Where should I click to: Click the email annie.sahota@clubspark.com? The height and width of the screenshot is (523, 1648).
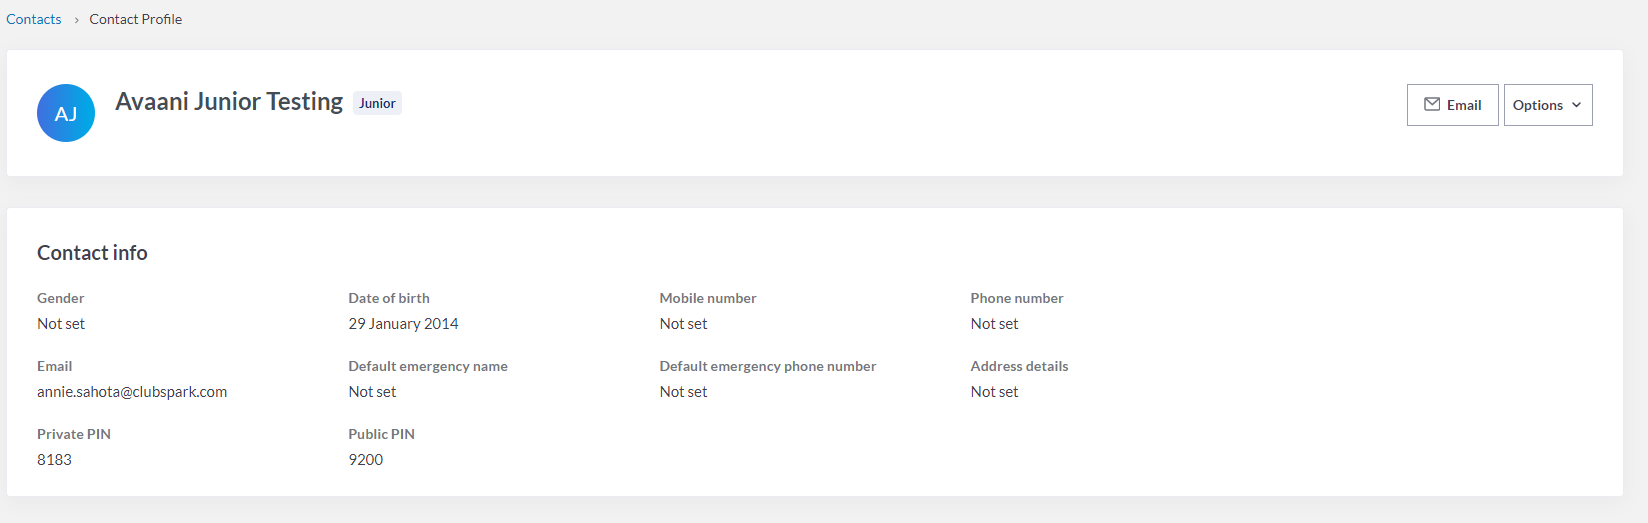(x=132, y=392)
